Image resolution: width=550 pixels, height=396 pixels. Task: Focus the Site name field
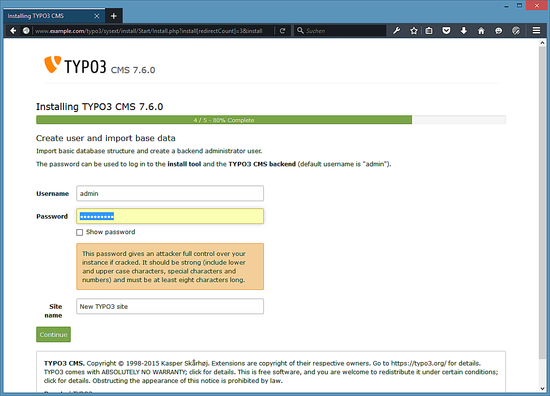tap(170, 306)
